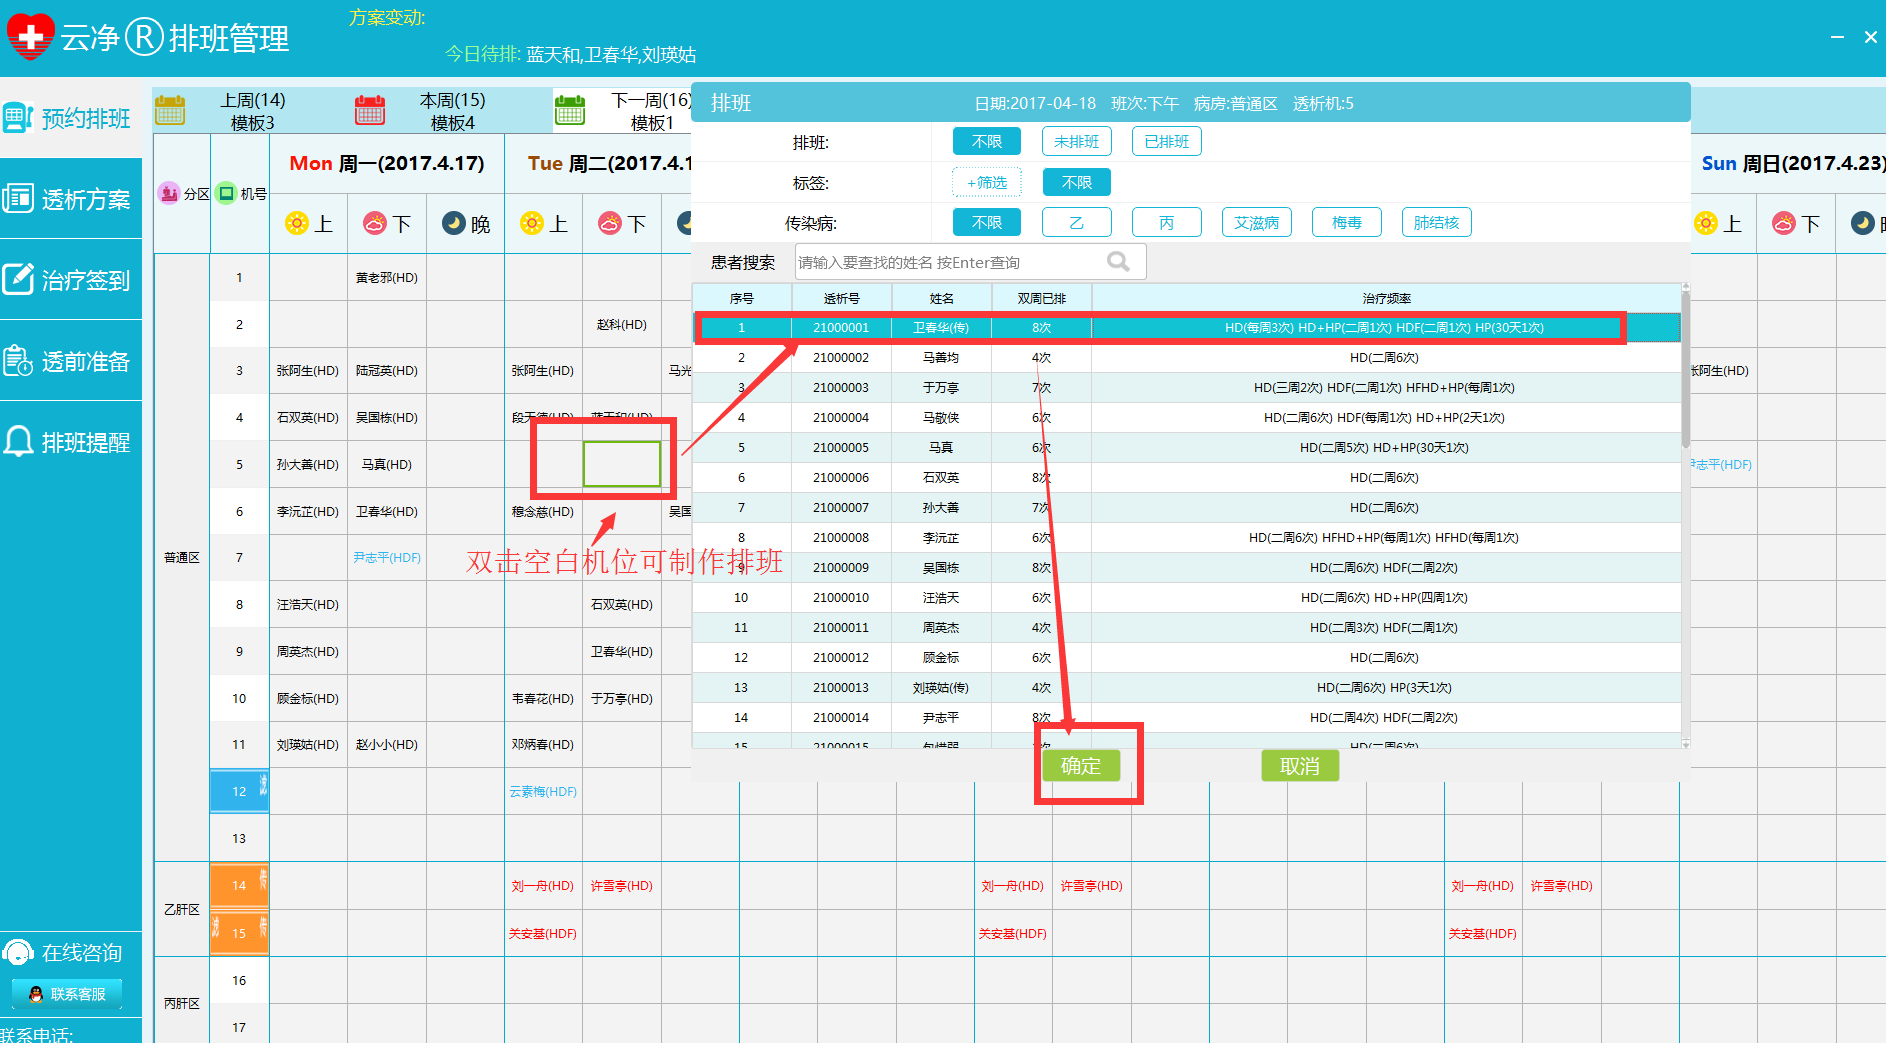Sort the list by 治疗频率 column header
The height and width of the screenshot is (1043, 1886).
pyautogui.click(x=1386, y=298)
